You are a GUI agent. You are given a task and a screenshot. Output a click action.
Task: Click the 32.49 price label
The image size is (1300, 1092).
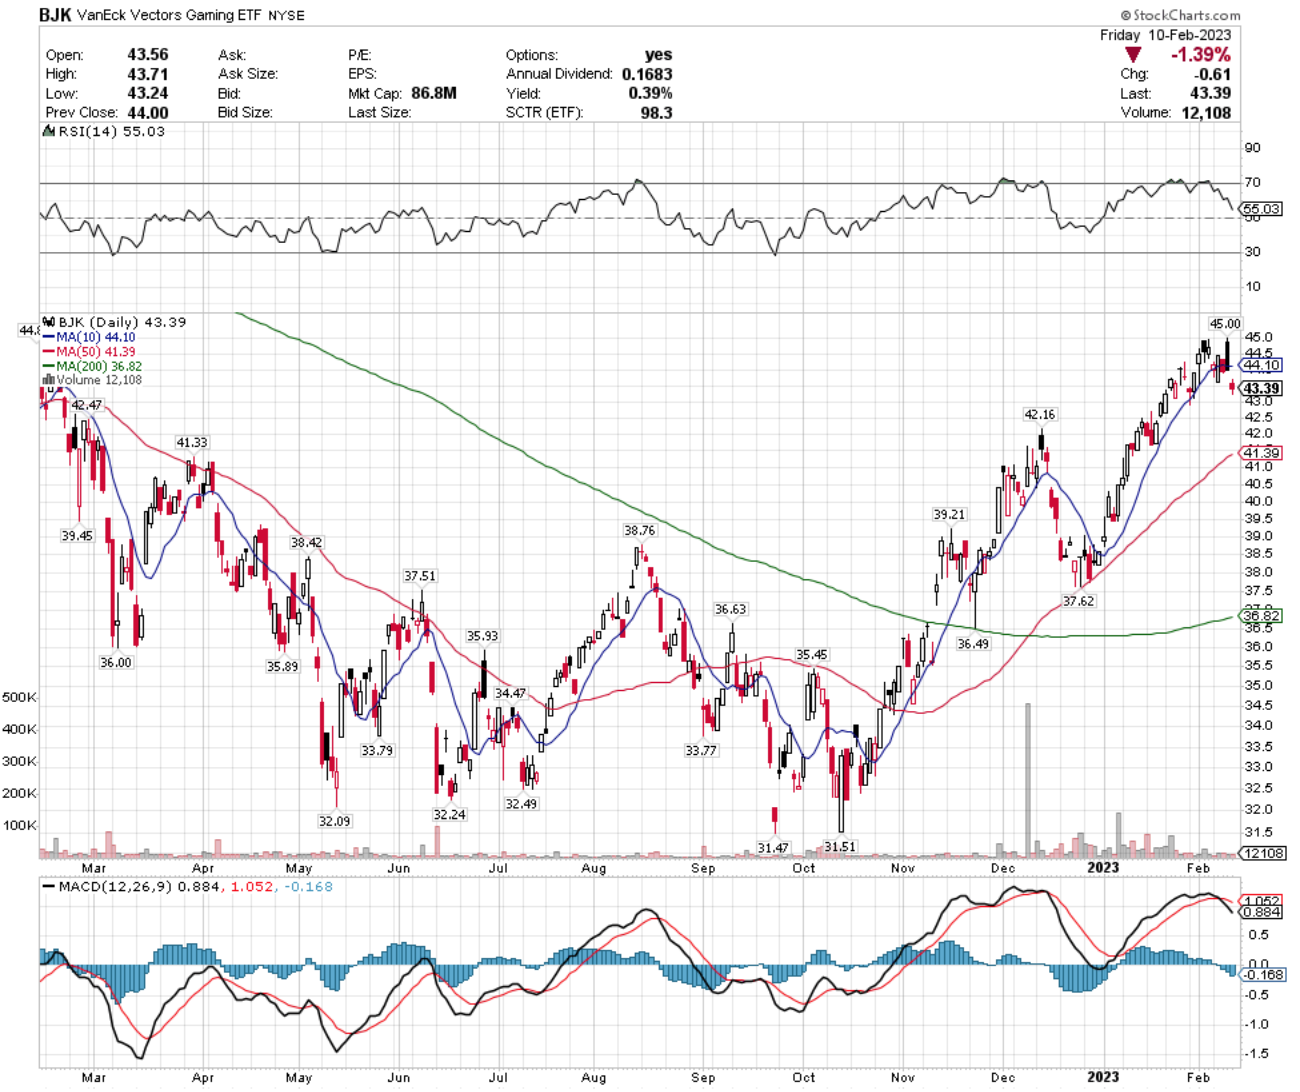521,804
